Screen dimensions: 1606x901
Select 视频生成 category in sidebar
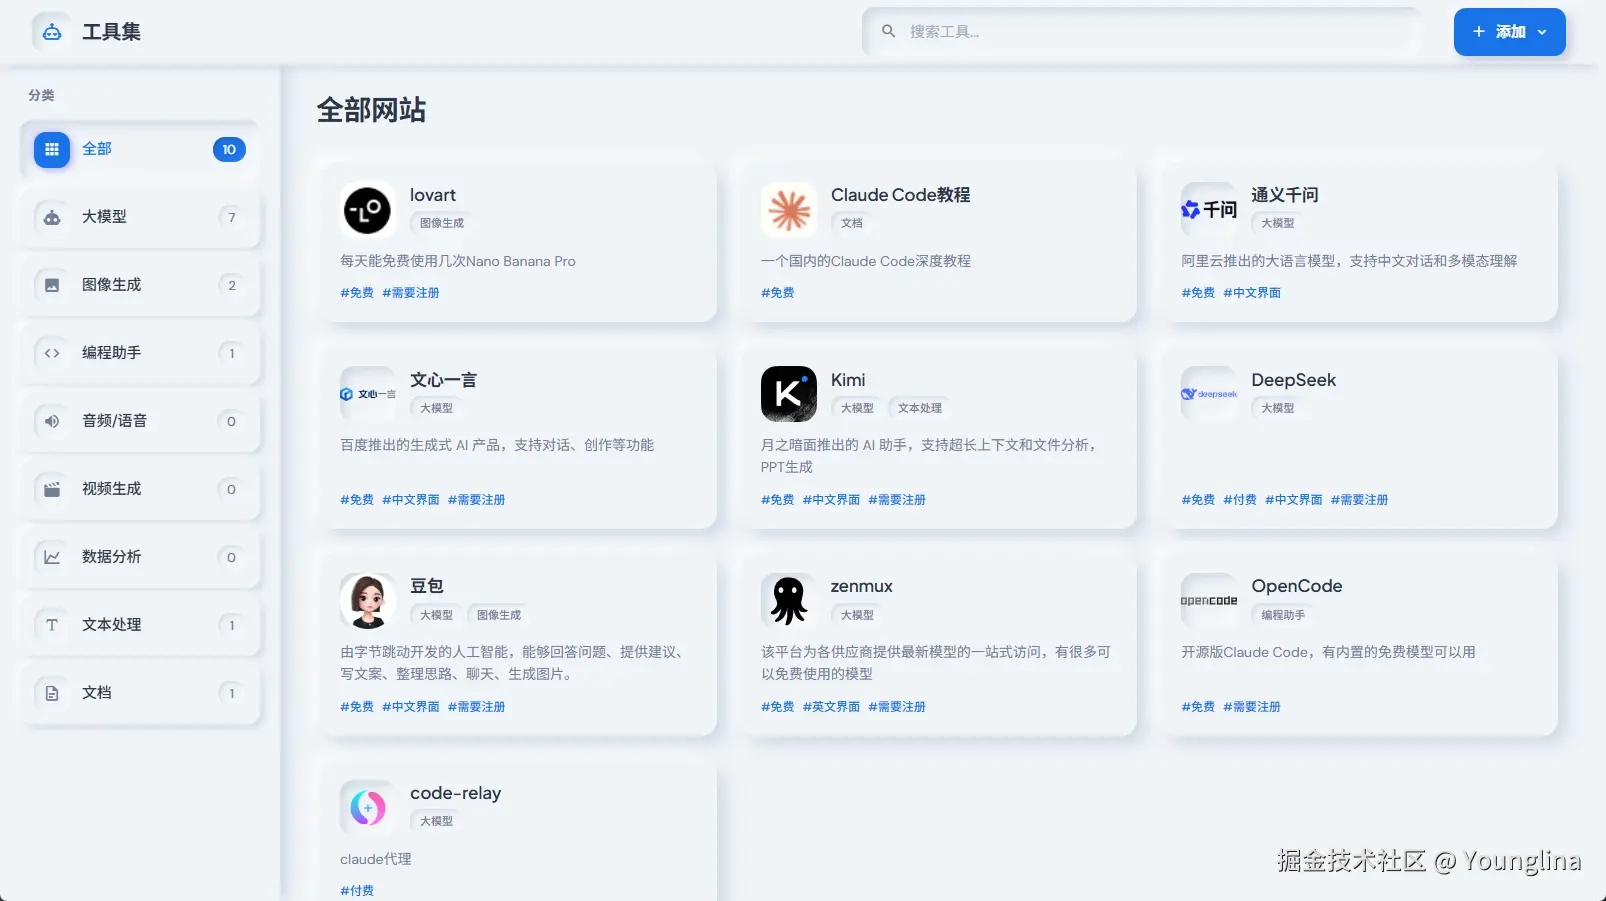pyautogui.click(x=140, y=489)
